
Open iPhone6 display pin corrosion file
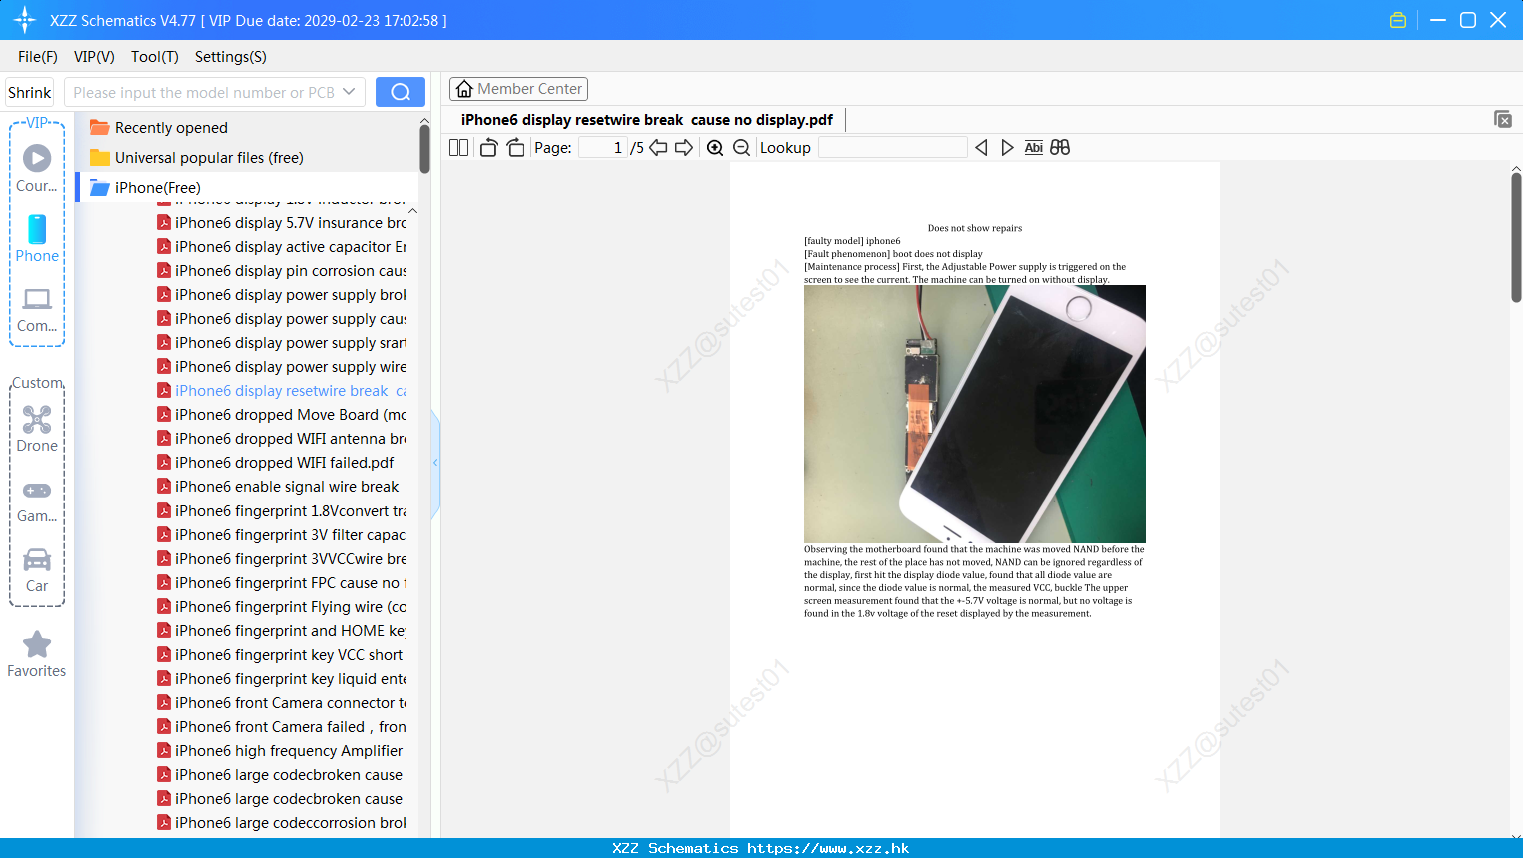click(282, 271)
